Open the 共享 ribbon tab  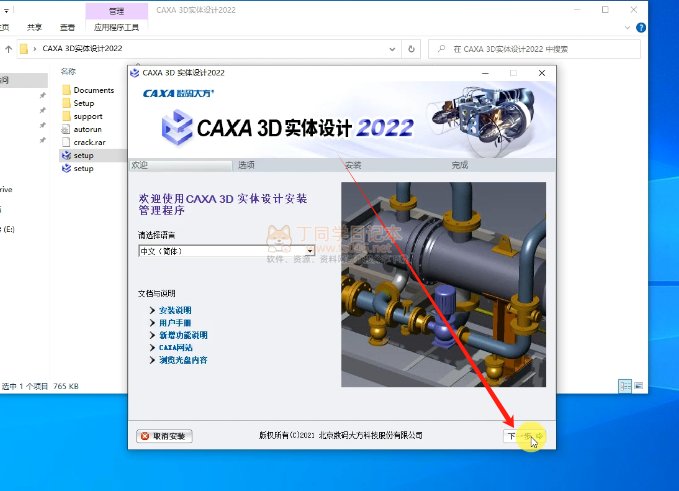35,28
